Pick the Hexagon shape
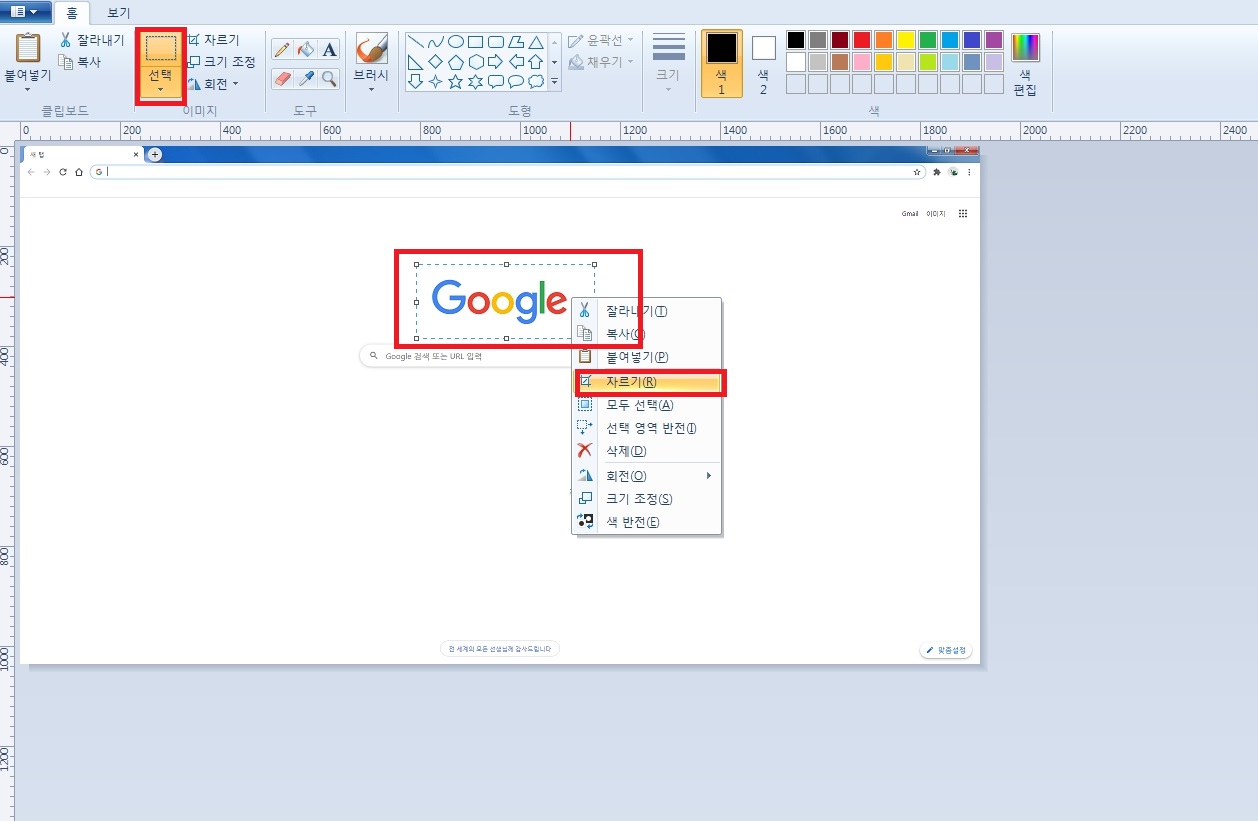The image size is (1258, 821). point(476,62)
